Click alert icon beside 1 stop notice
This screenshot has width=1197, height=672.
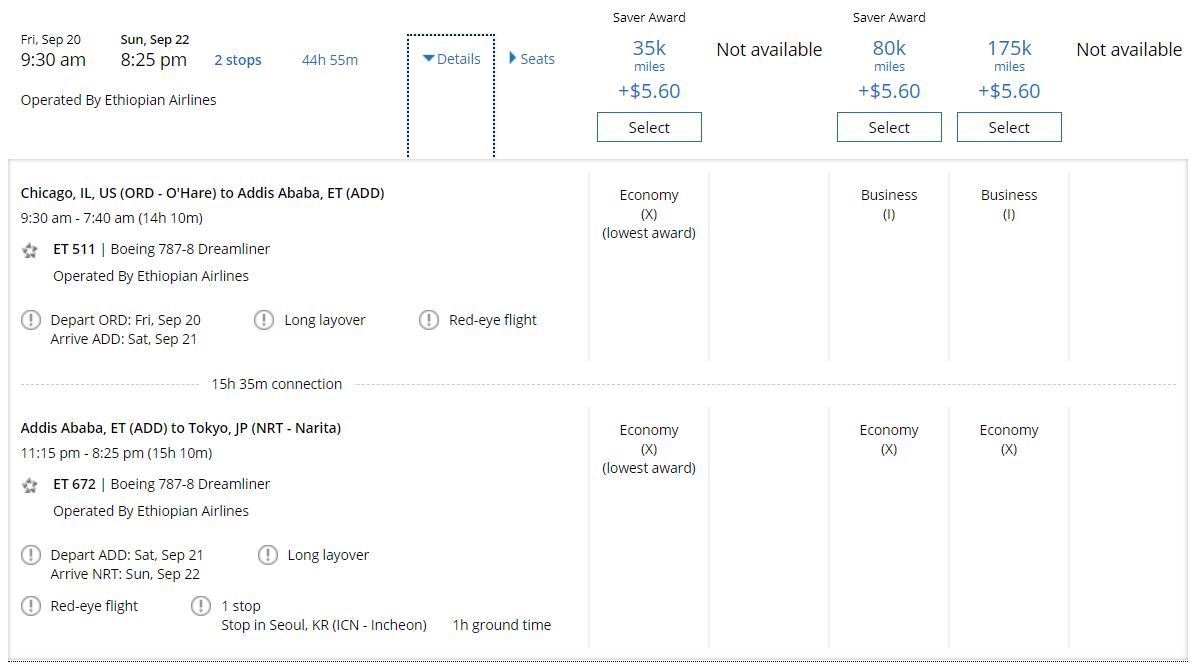pyautogui.click(x=201, y=606)
